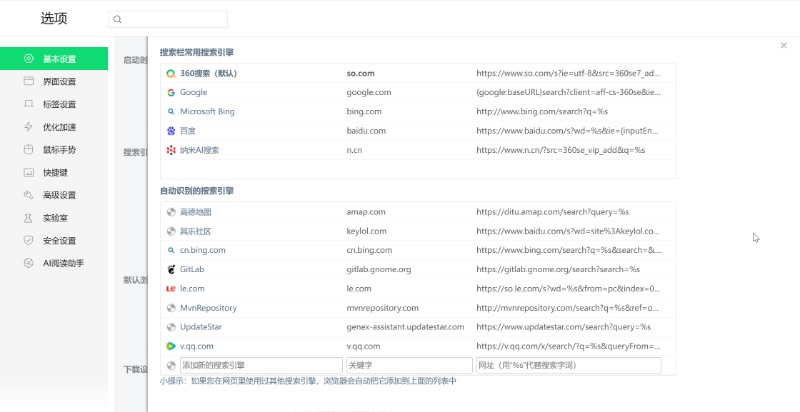Screen dimensions: 800x412
Task: Click the globe icon beside 高德地图
Action: 171,212
